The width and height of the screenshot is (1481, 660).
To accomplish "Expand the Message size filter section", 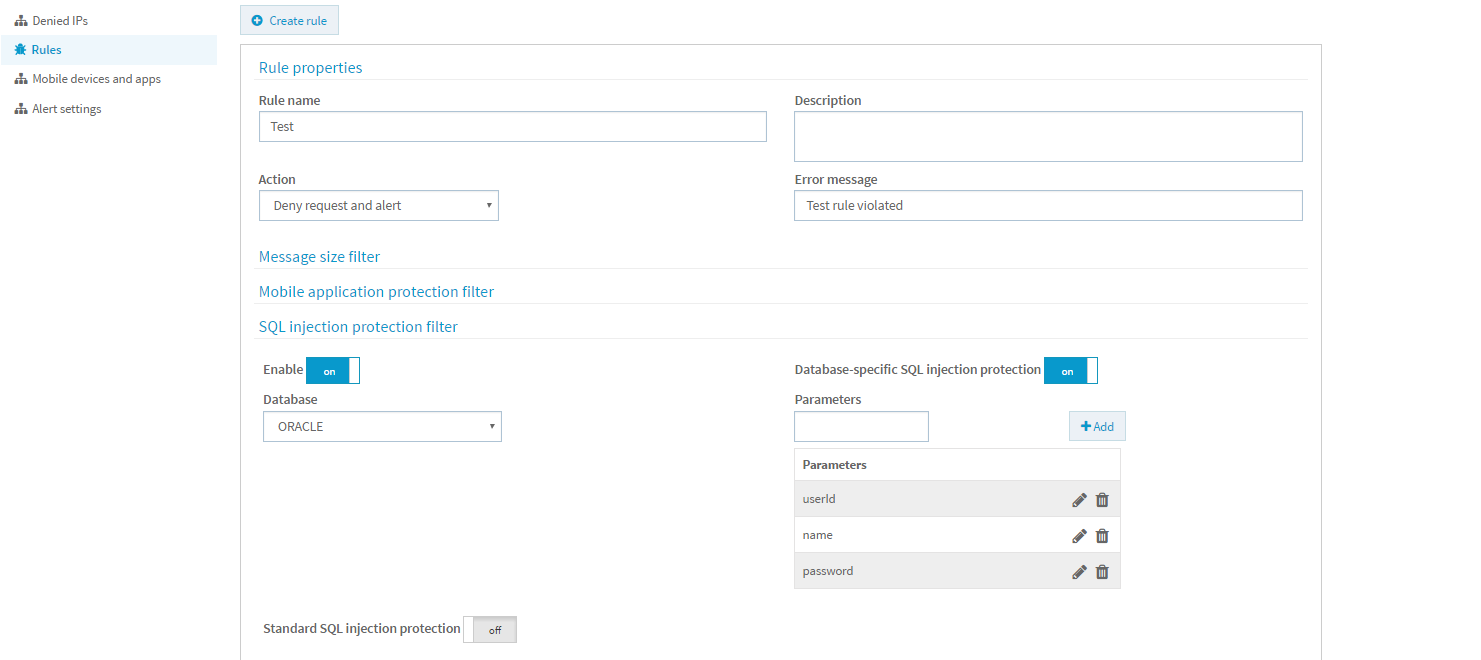I will click(x=319, y=256).
